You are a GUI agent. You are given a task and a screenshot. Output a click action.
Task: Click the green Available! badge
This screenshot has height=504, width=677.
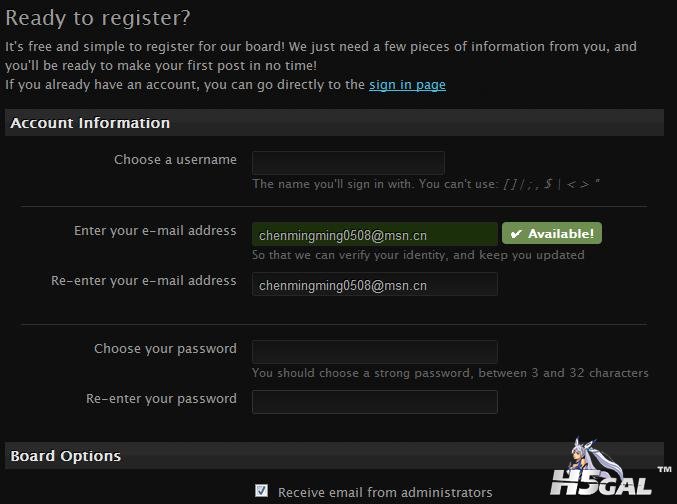(552, 233)
